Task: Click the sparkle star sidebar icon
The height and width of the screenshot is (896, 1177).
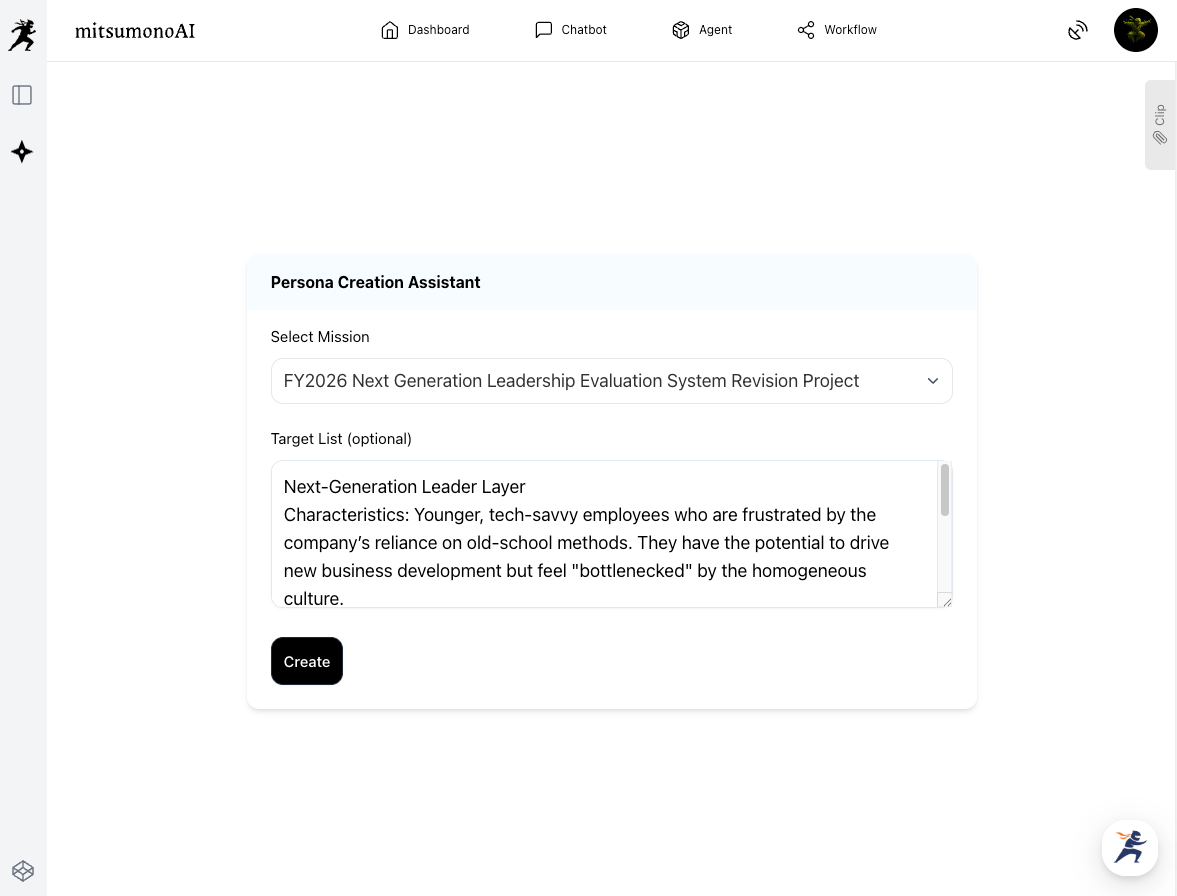Action: pyautogui.click(x=22, y=152)
